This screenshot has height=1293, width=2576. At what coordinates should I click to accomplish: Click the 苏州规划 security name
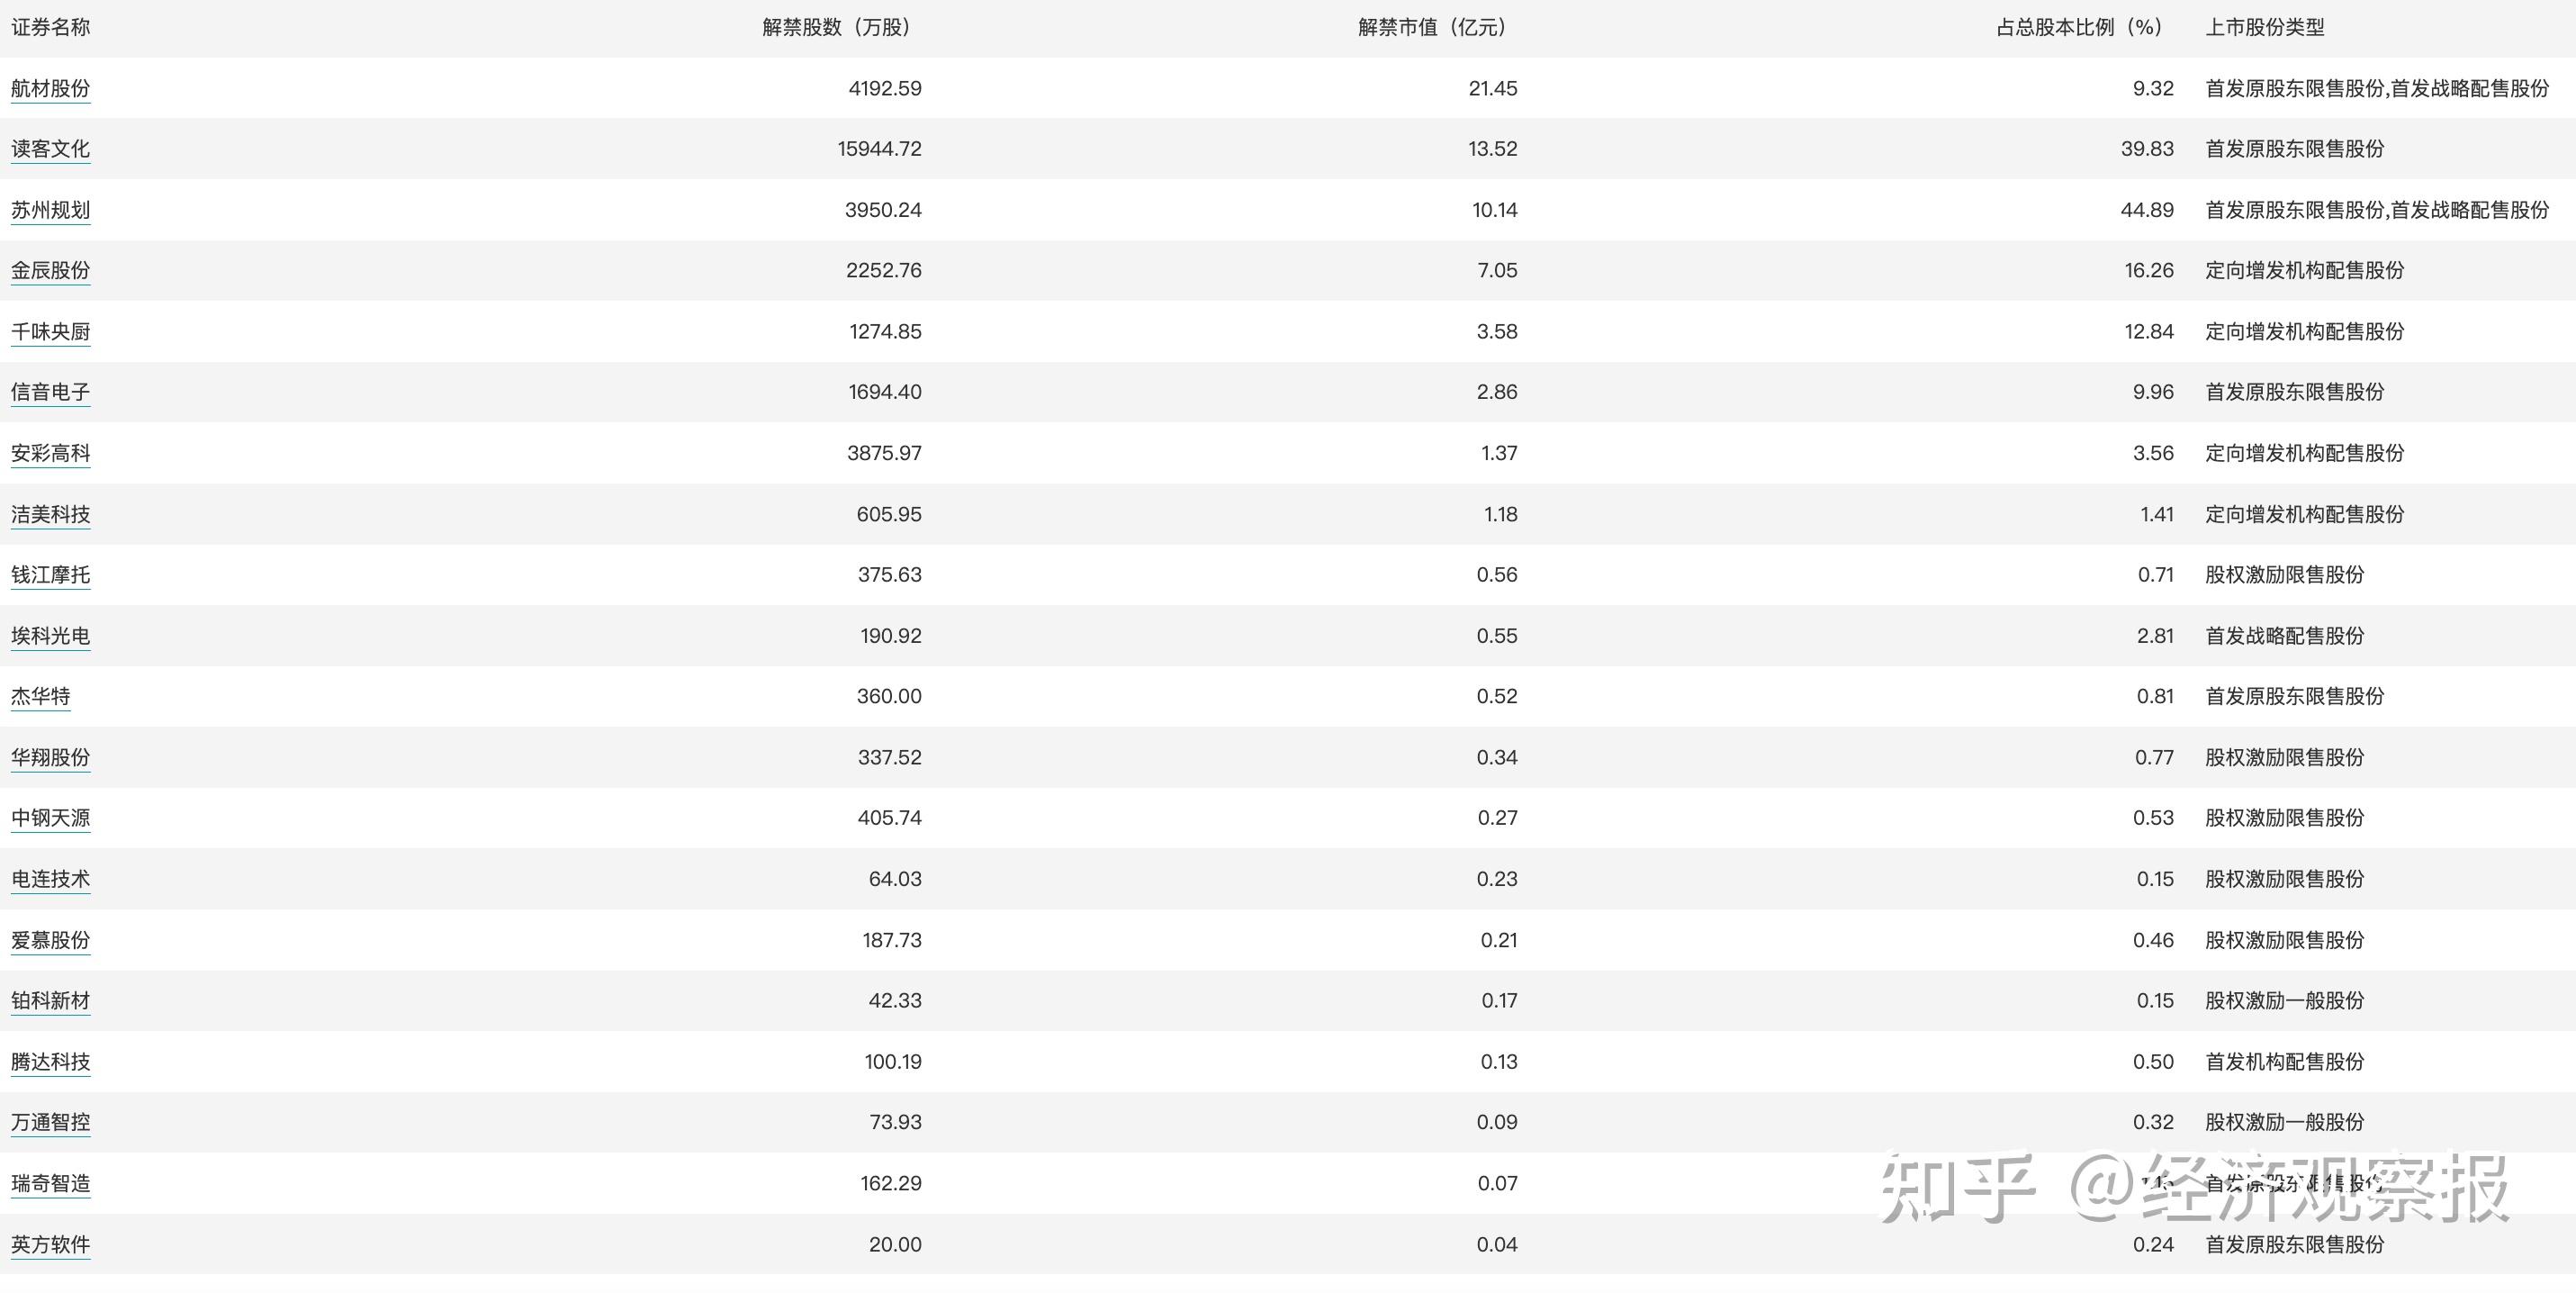click(x=50, y=210)
